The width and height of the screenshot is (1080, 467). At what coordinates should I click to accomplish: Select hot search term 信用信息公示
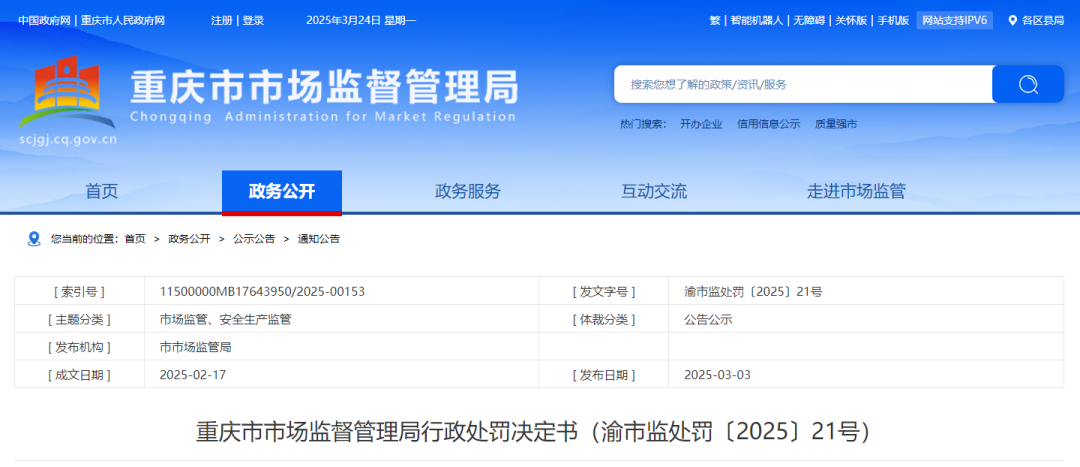pos(769,124)
